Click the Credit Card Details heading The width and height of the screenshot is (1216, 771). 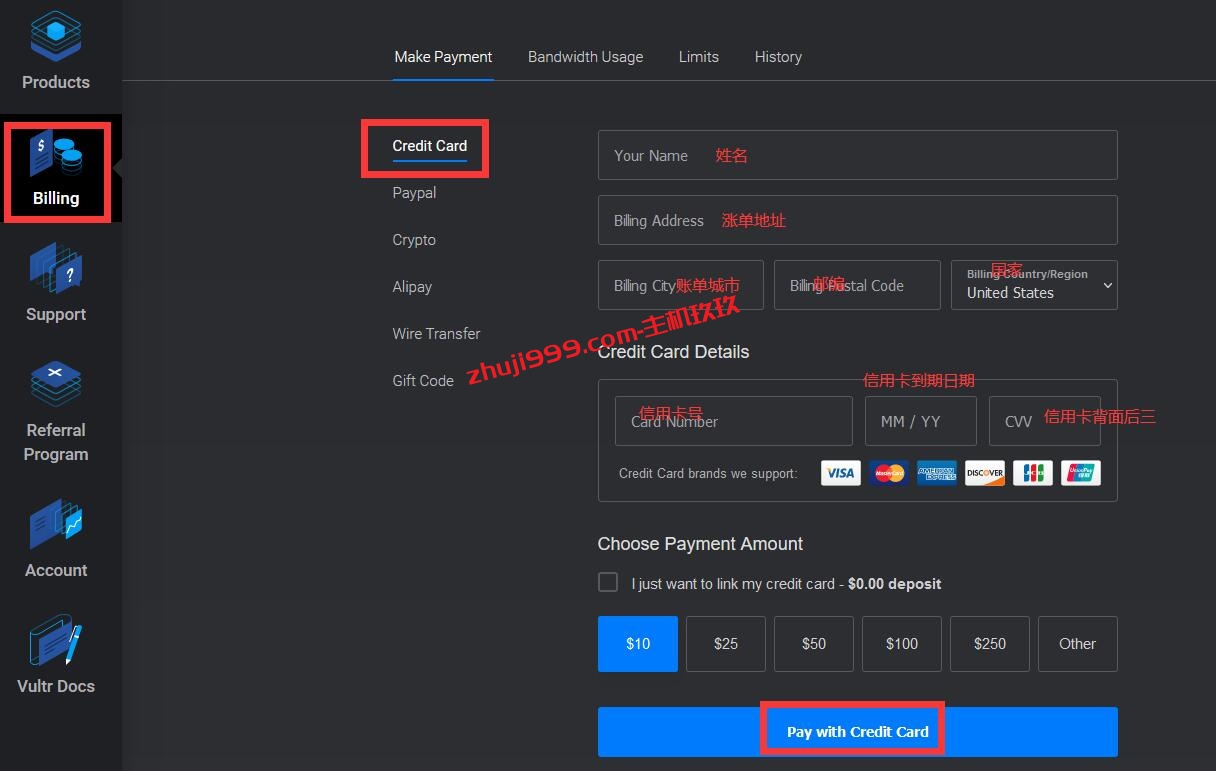pos(673,352)
